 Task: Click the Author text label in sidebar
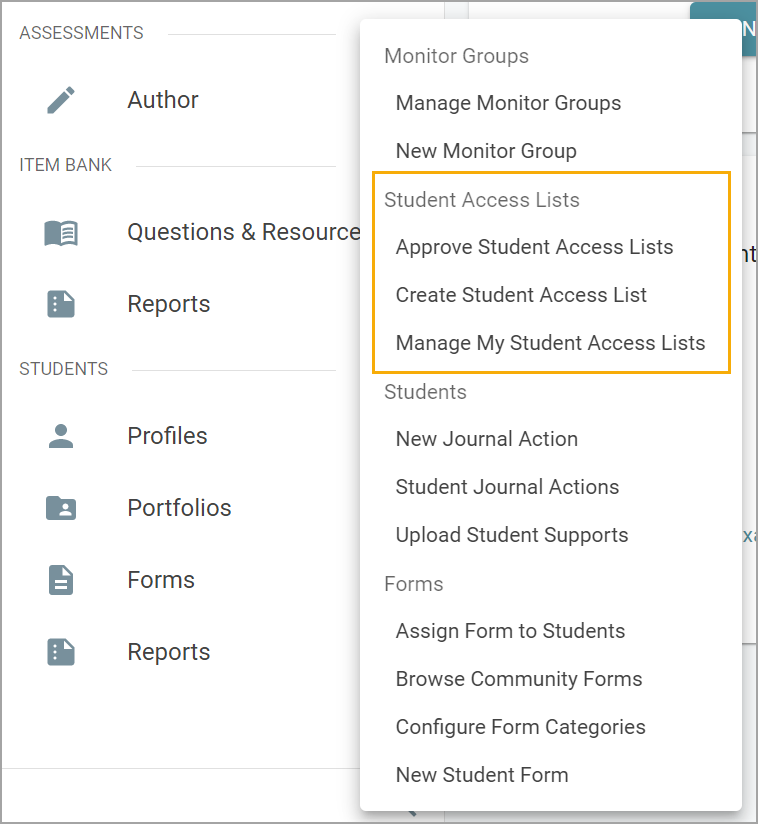(163, 100)
